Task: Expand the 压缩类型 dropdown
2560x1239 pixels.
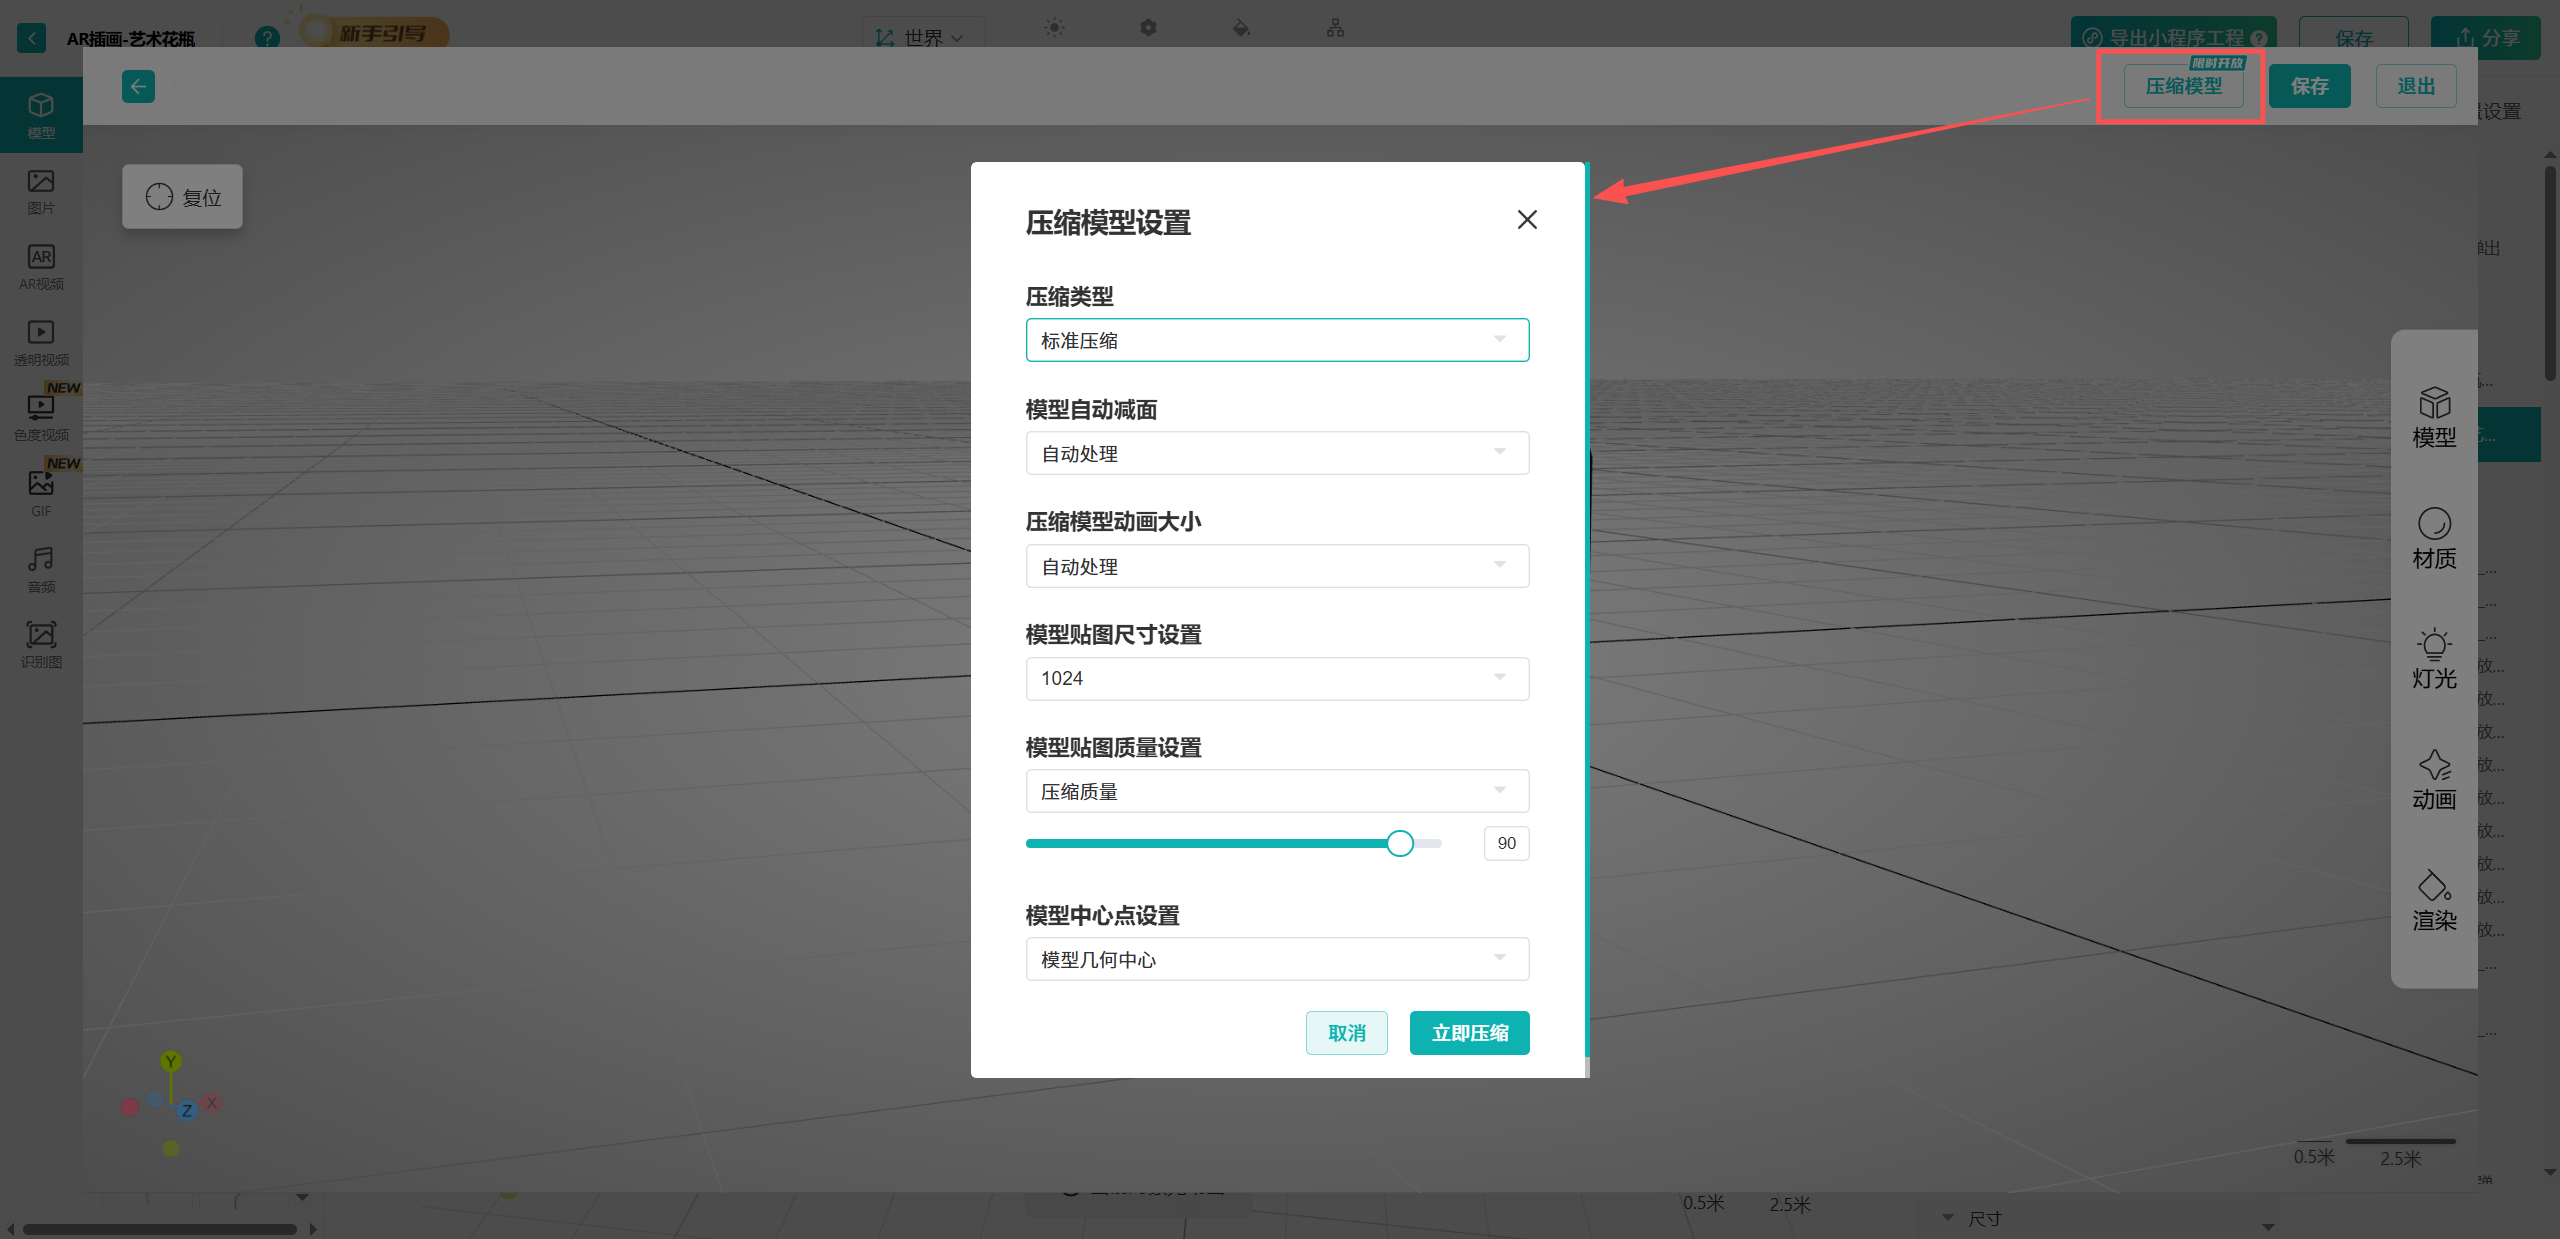Action: click(1276, 340)
